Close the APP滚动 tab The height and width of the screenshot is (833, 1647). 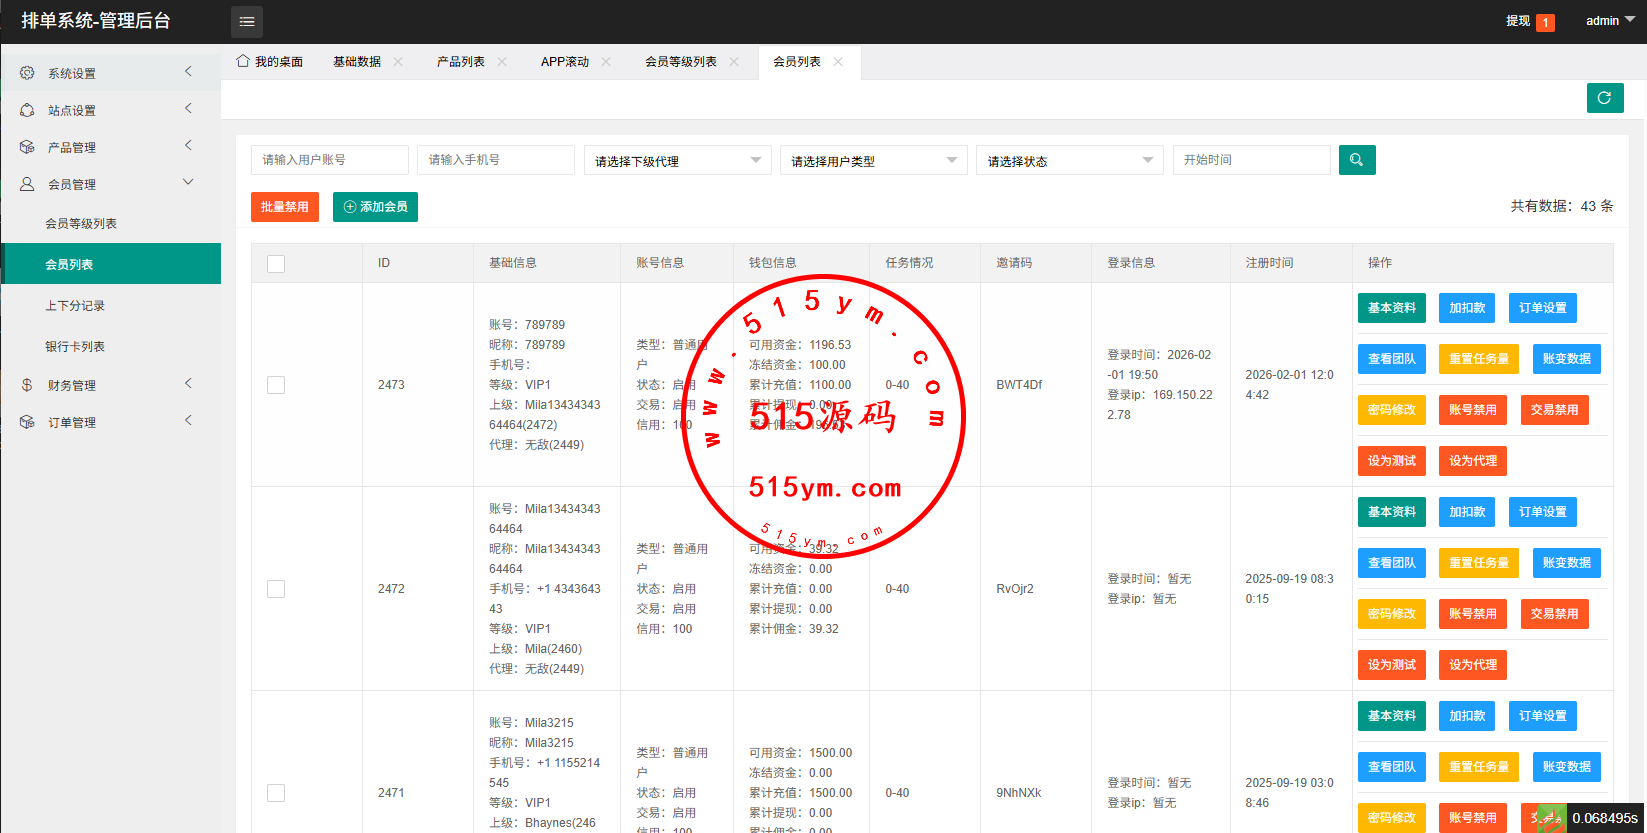pos(606,62)
